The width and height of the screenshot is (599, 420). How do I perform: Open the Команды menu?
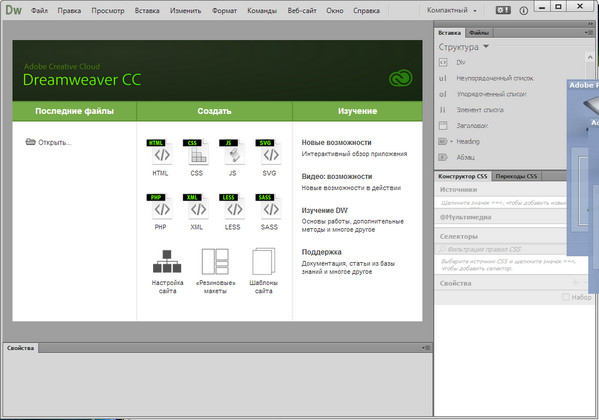(262, 11)
